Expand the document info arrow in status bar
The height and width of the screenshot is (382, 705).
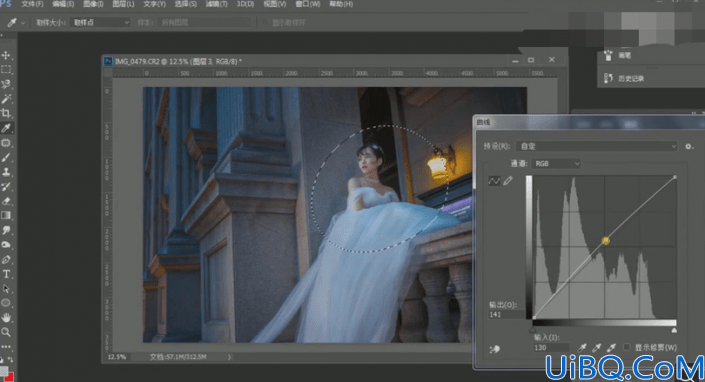229,357
